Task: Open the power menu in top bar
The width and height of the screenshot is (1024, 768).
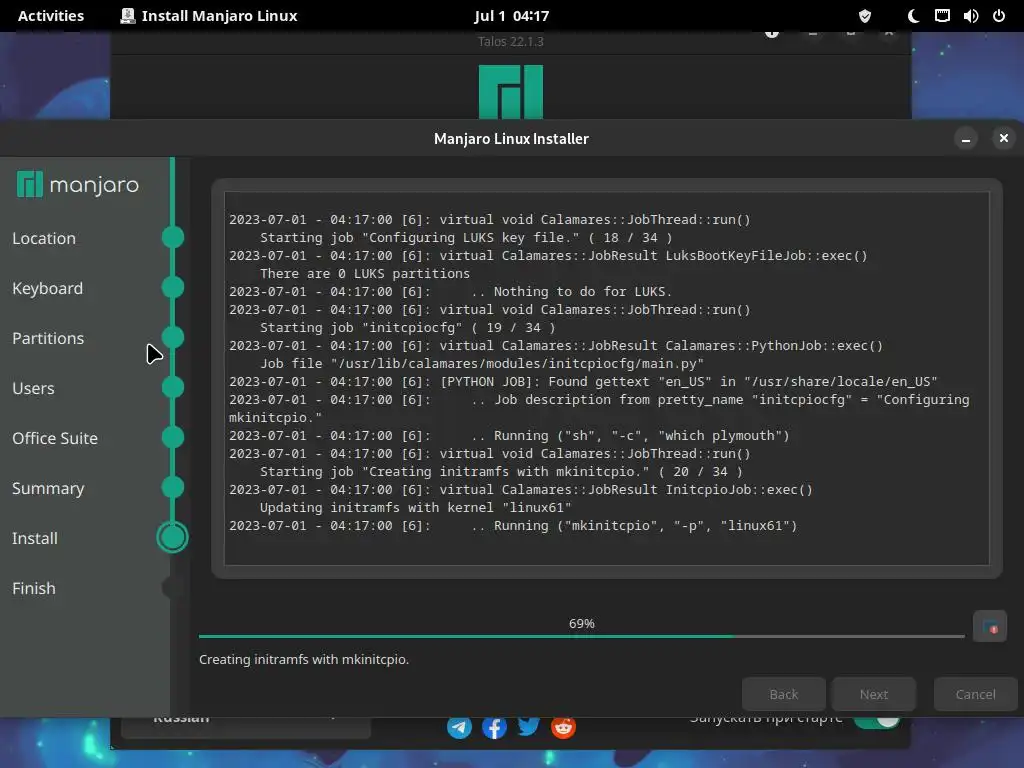Action: click(999, 16)
